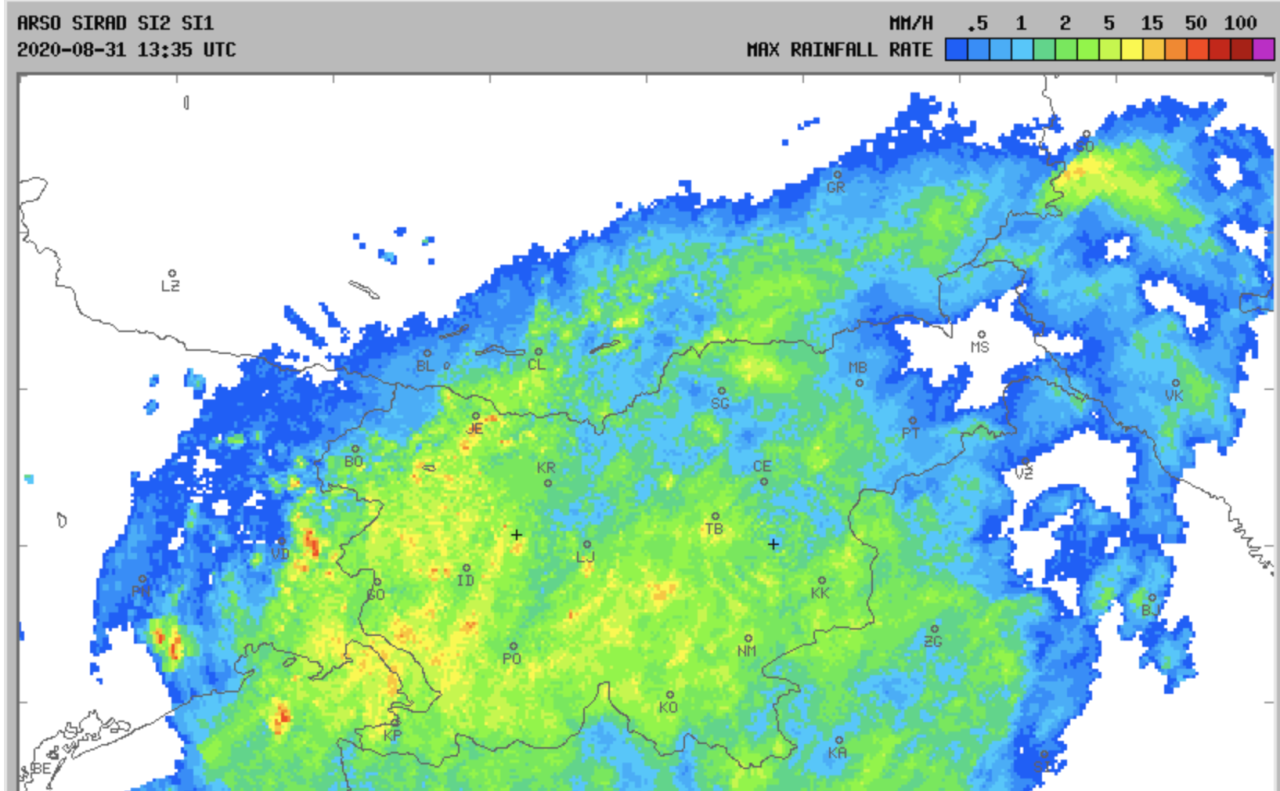Click the 100 value on legend scale
Image resolution: width=1280 pixels, height=791 pixels.
coord(1240,22)
